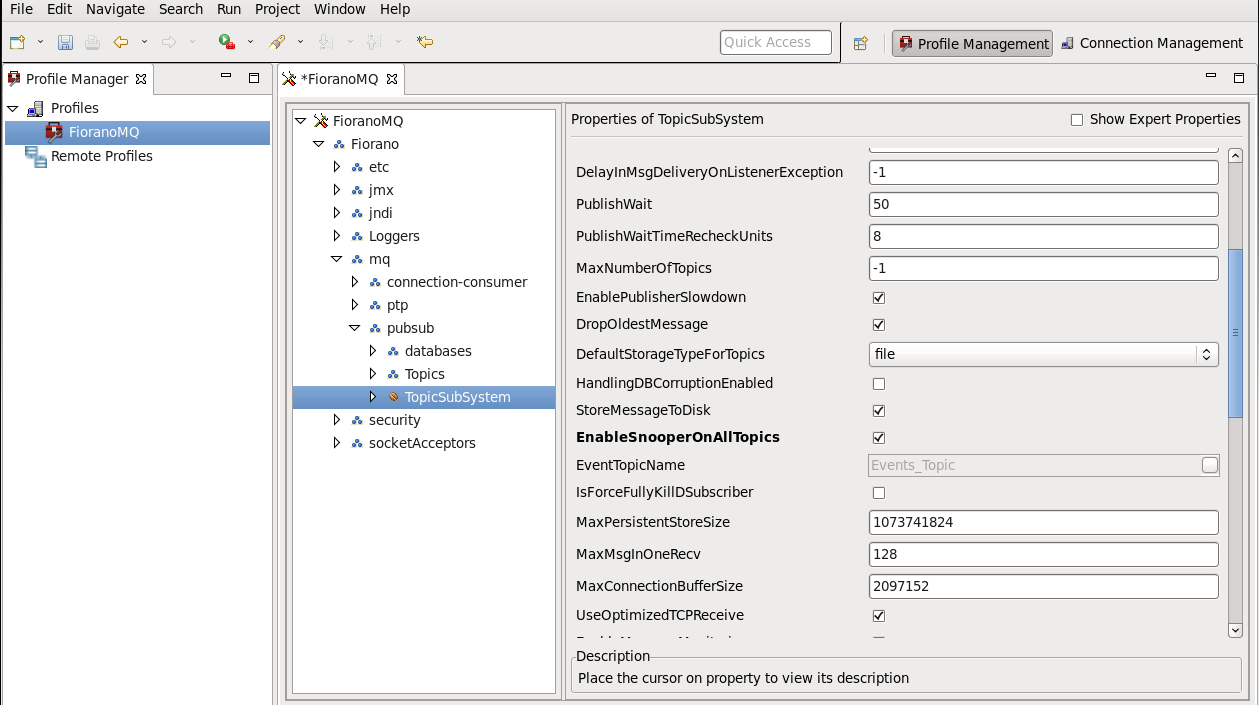The width and height of the screenshot is (1259, 705).
Task: Open the Project menu
Action: [x=277, y=9]
